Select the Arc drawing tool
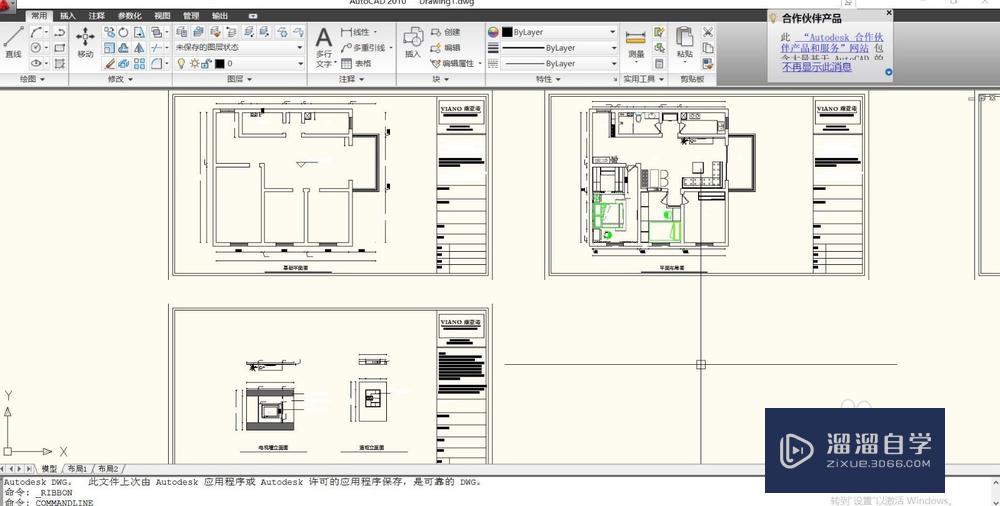 pos(36,32)
